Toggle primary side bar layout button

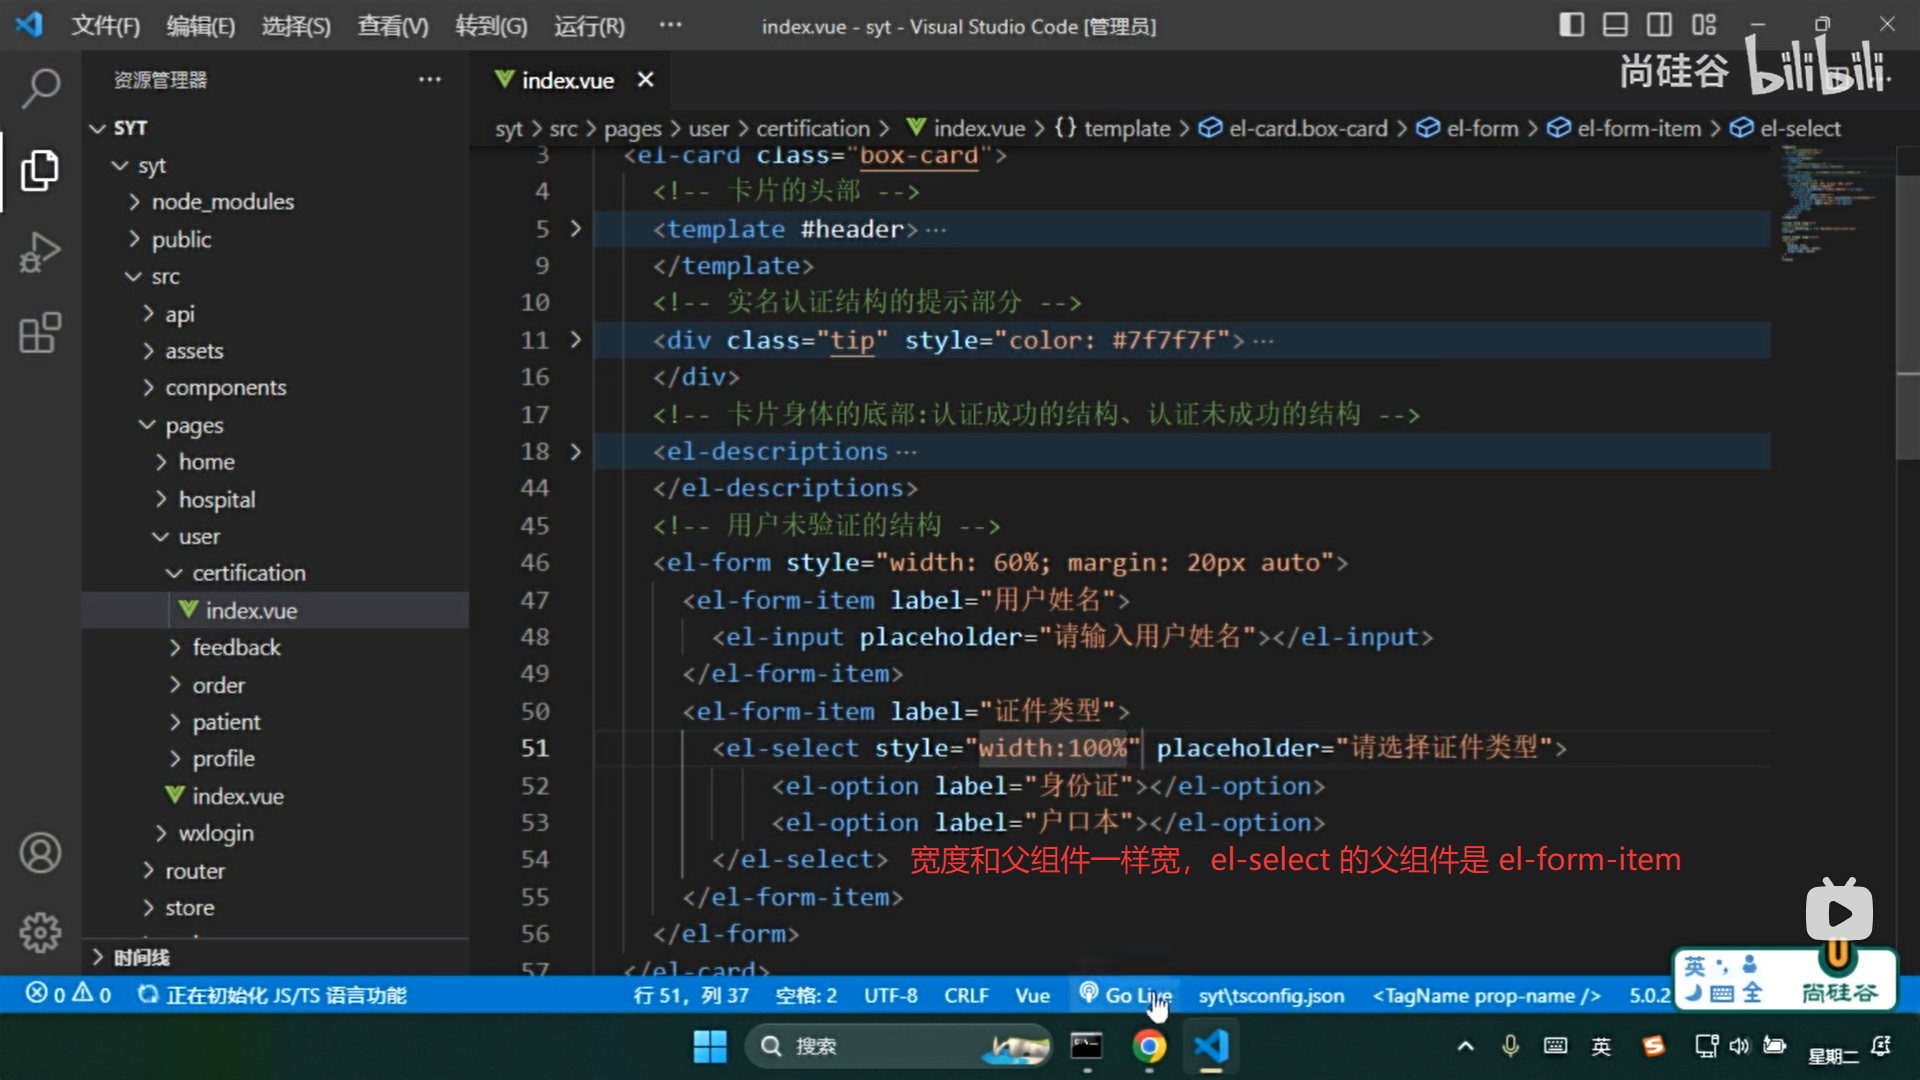(1571, 25)
